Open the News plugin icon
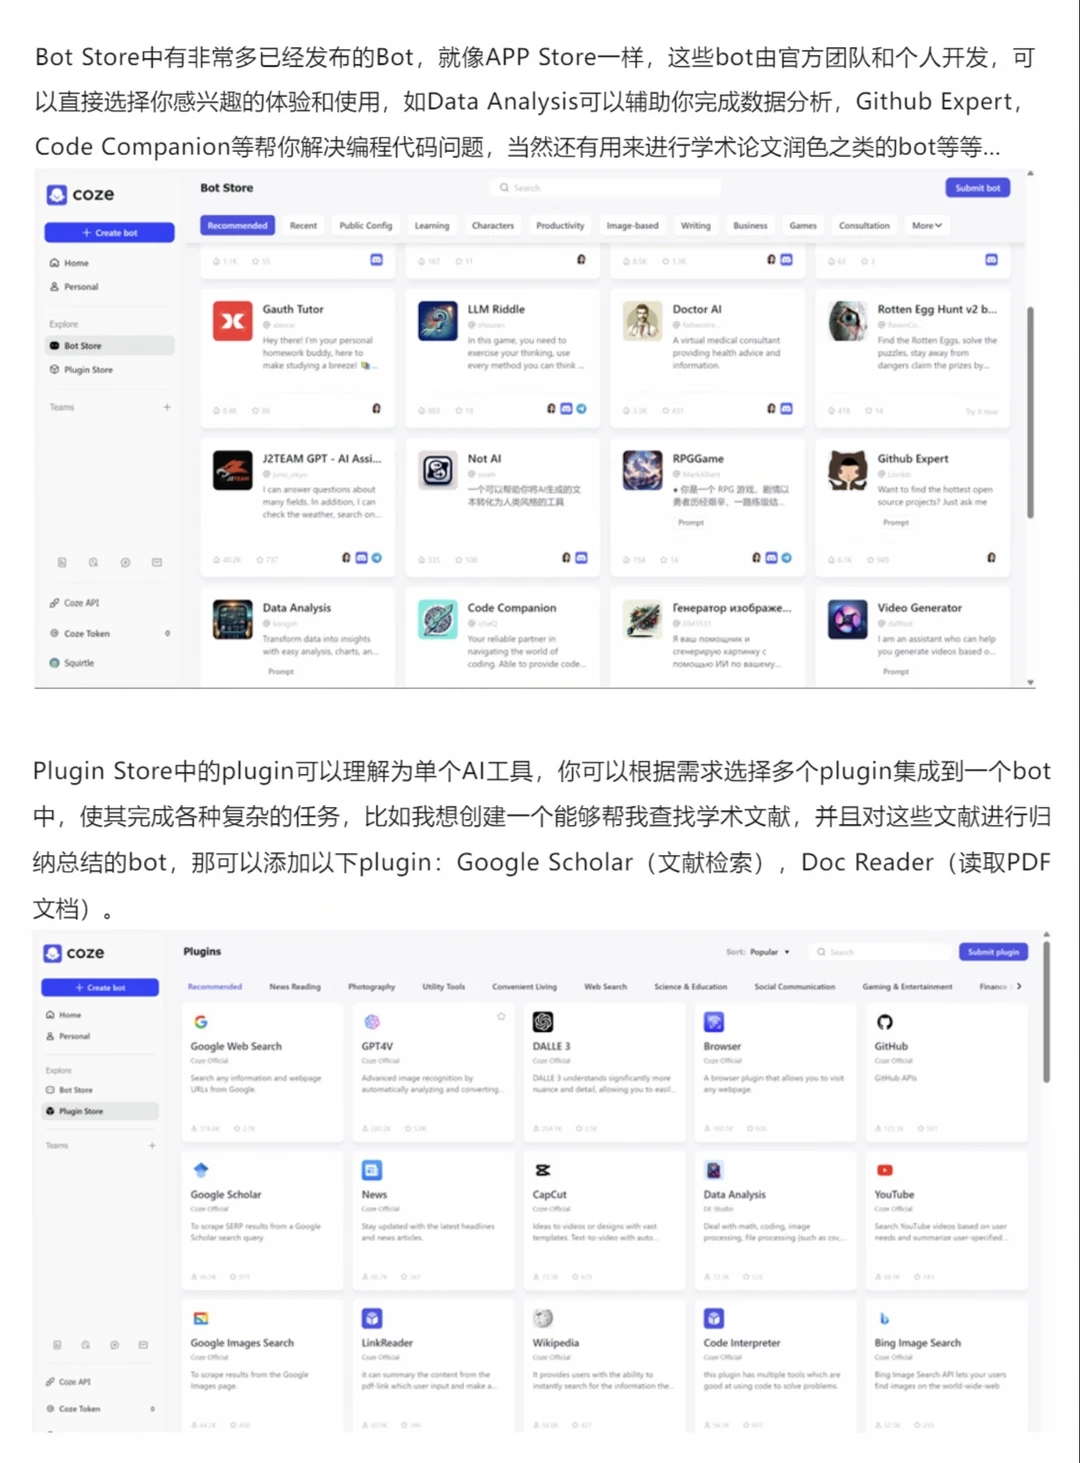The width and height of the screenshot is (1080, 1463). (372, 1170)
